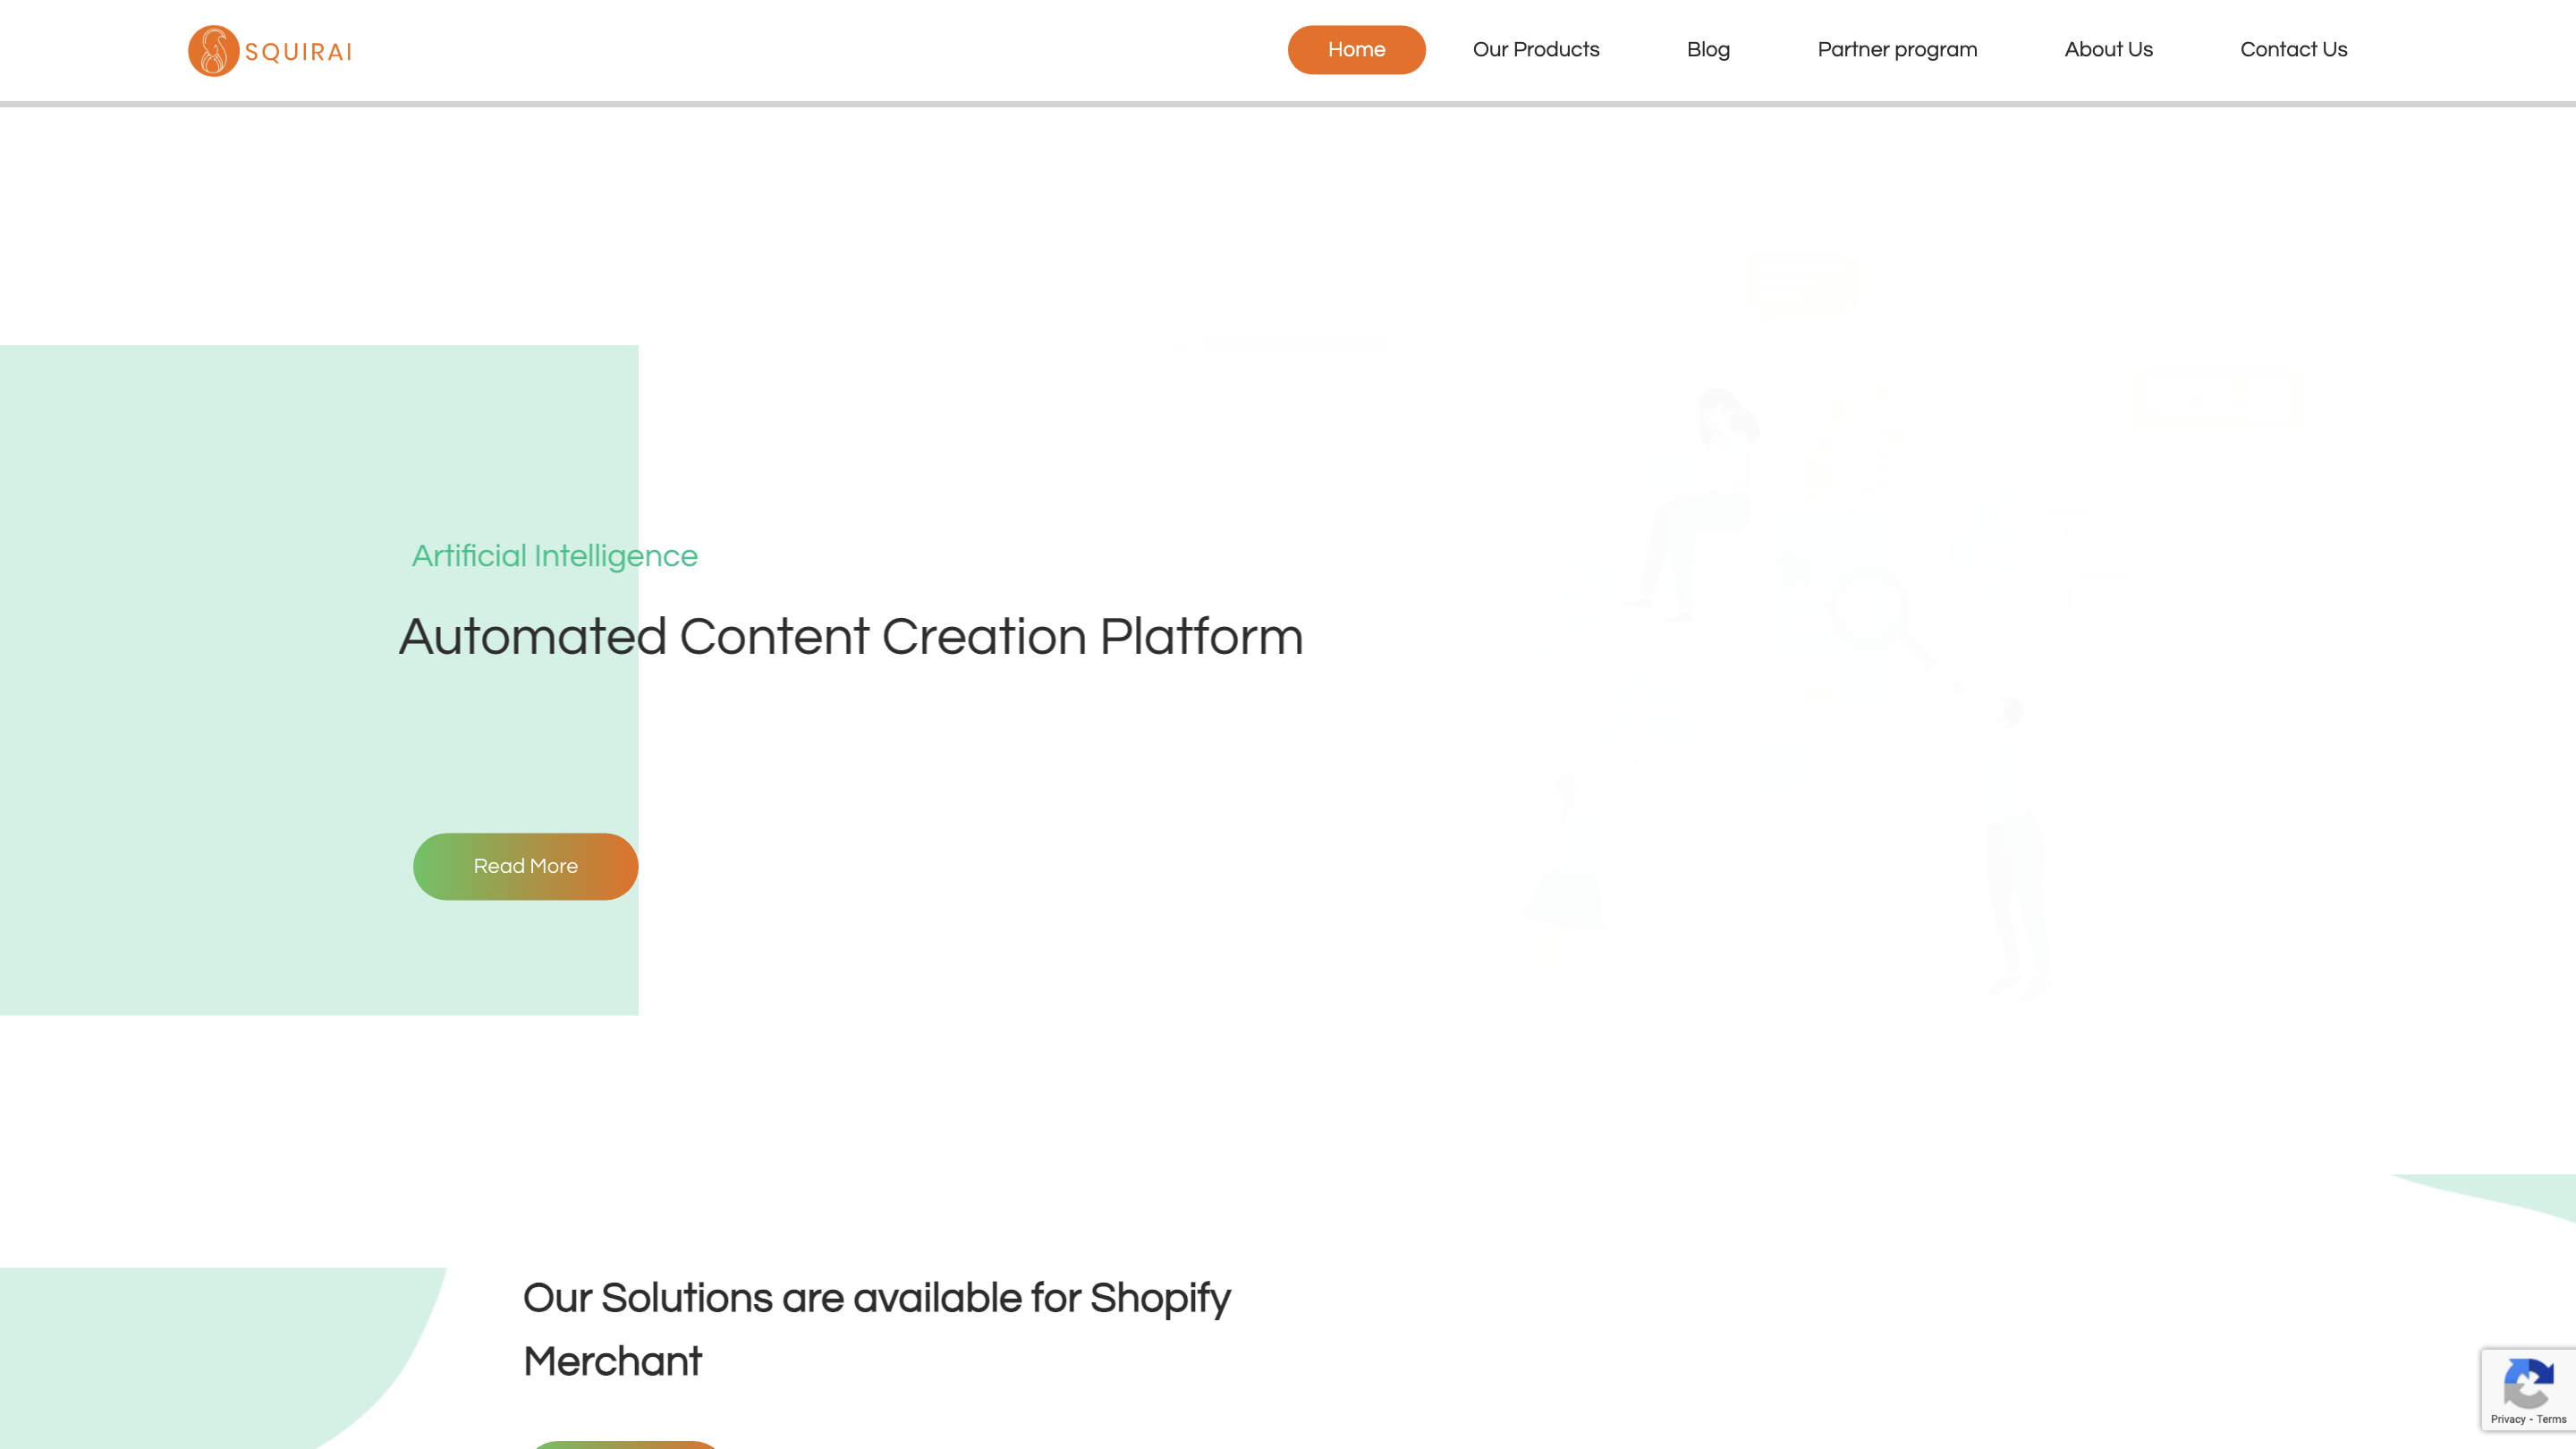Click the curved mint shape beside Shopify heading

200,1350
